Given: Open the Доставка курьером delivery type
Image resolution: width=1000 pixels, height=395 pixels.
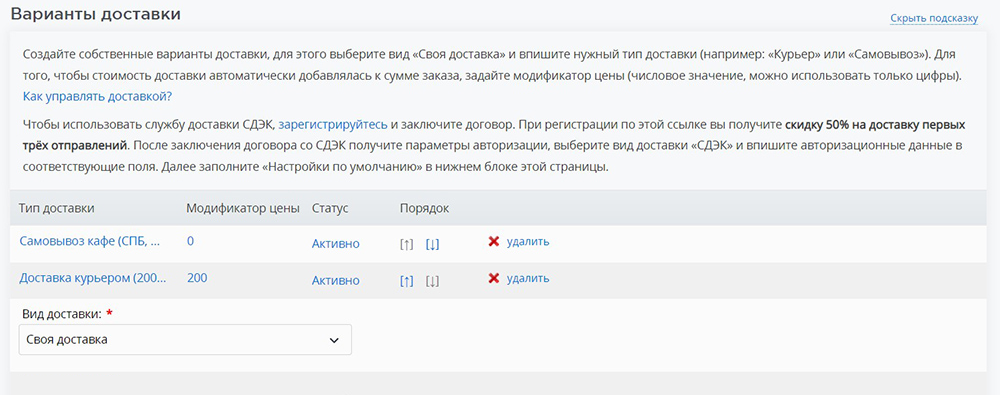Looking at the screenshot, I should click(93, 278).
